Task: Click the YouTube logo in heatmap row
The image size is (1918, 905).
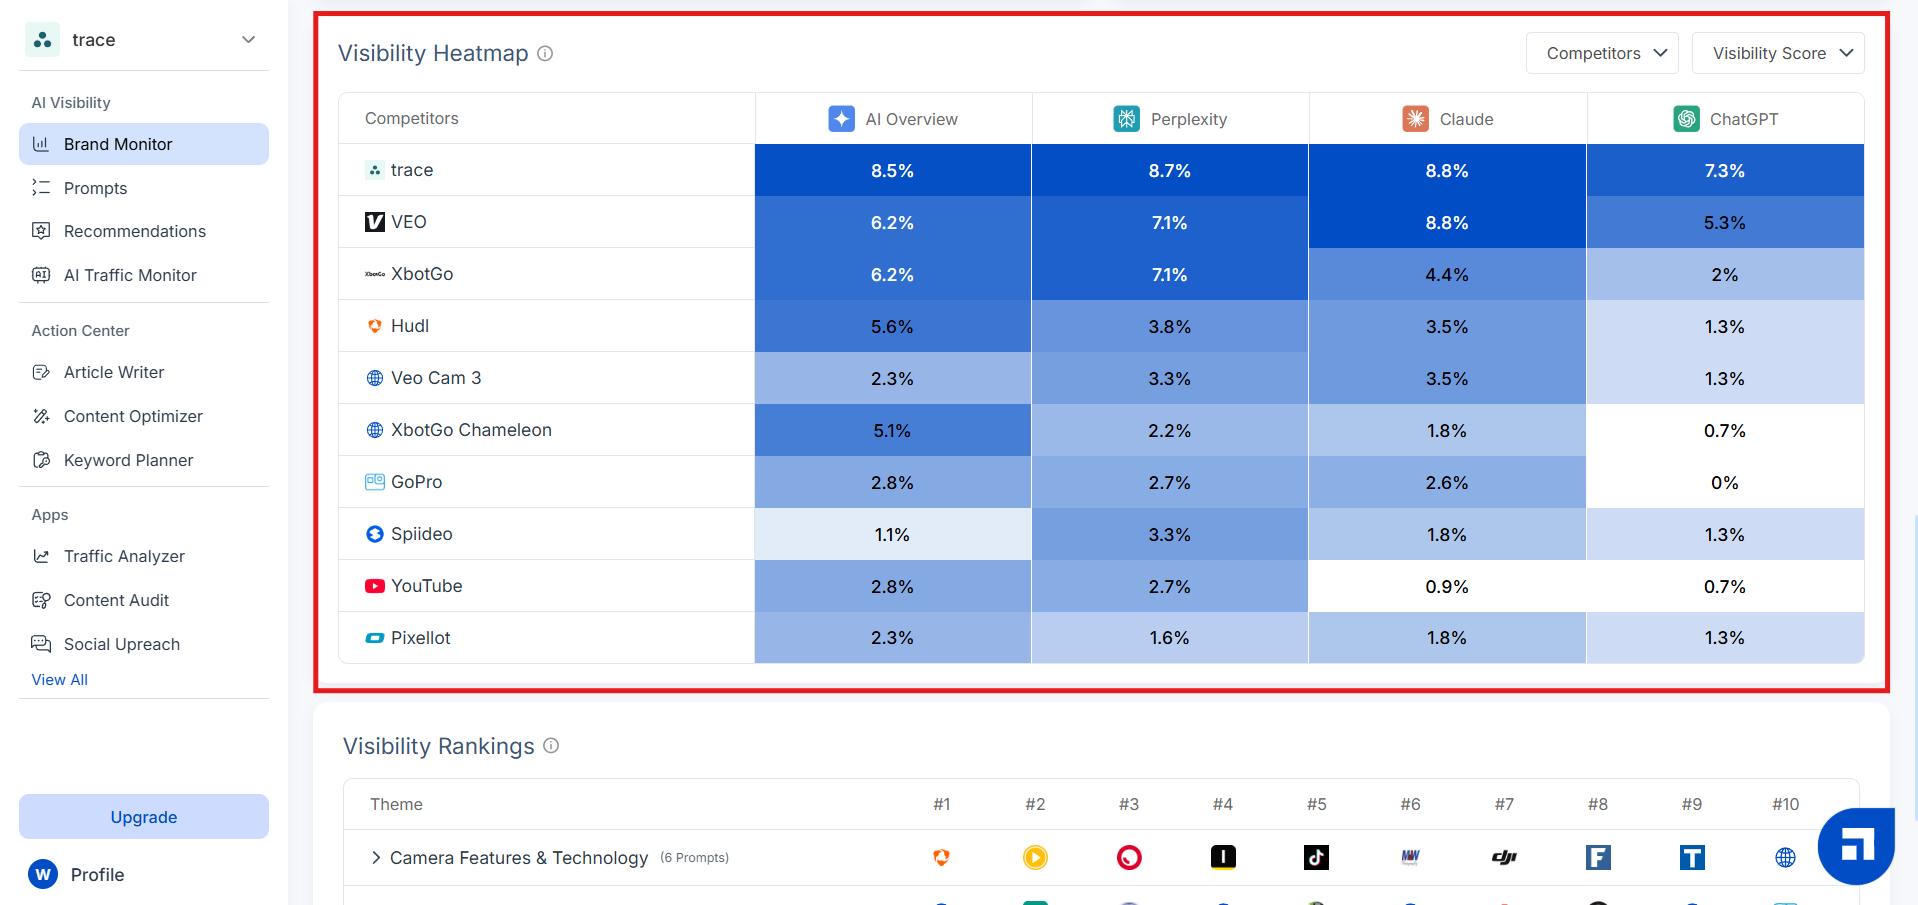Action: pos(375,586)
